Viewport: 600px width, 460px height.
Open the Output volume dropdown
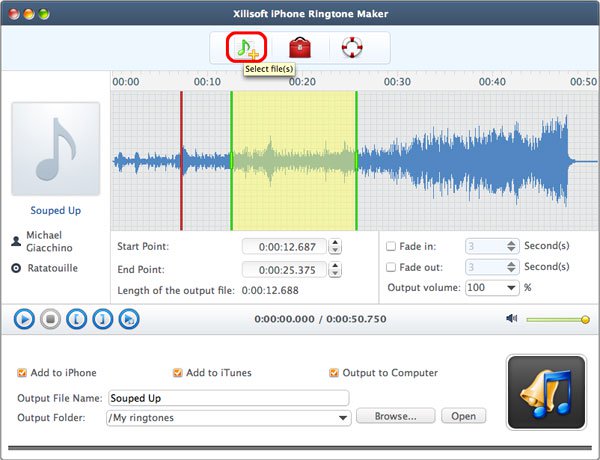click(512, 288)
